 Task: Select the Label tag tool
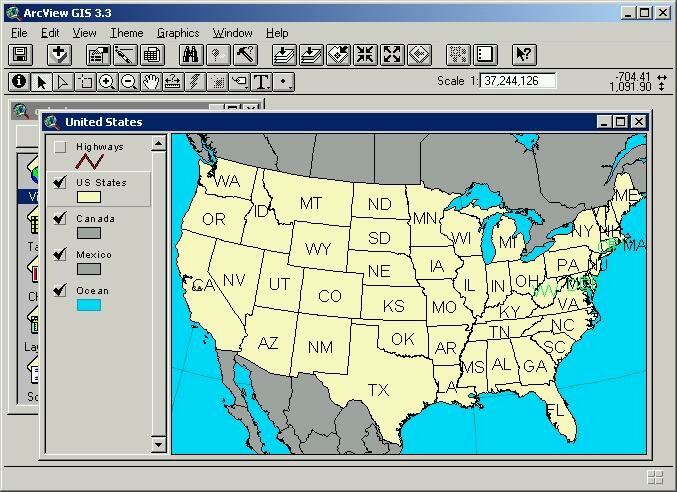[x=240, y=82]
